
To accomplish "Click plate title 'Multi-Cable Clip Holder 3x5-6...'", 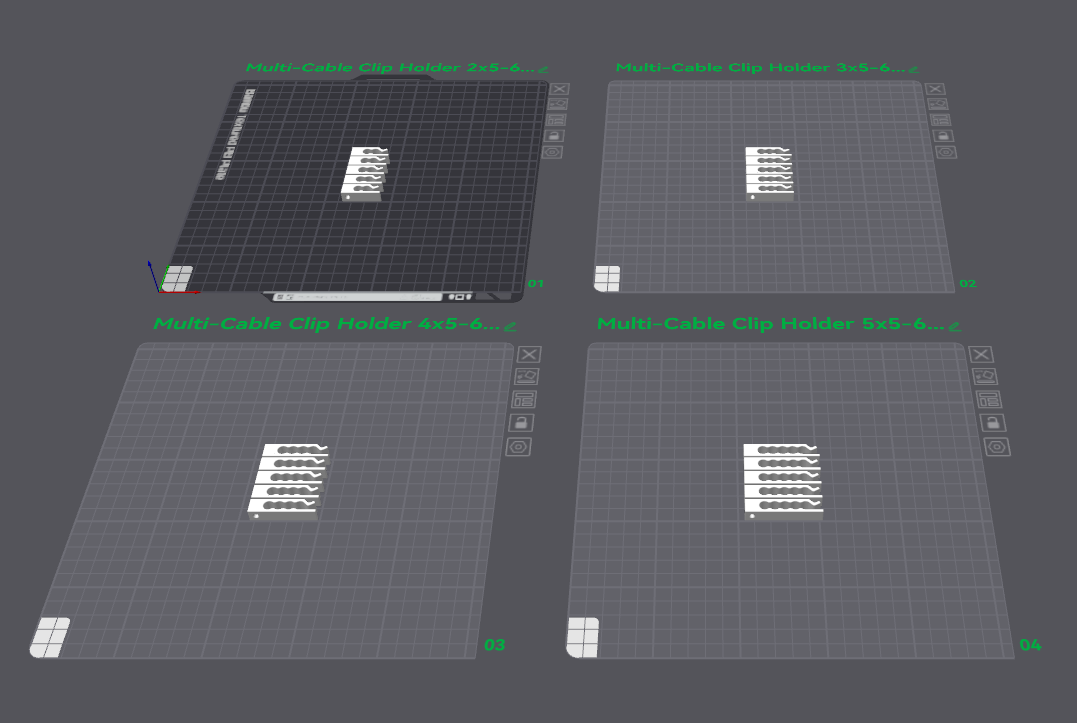I will click(x=760, y=67).
